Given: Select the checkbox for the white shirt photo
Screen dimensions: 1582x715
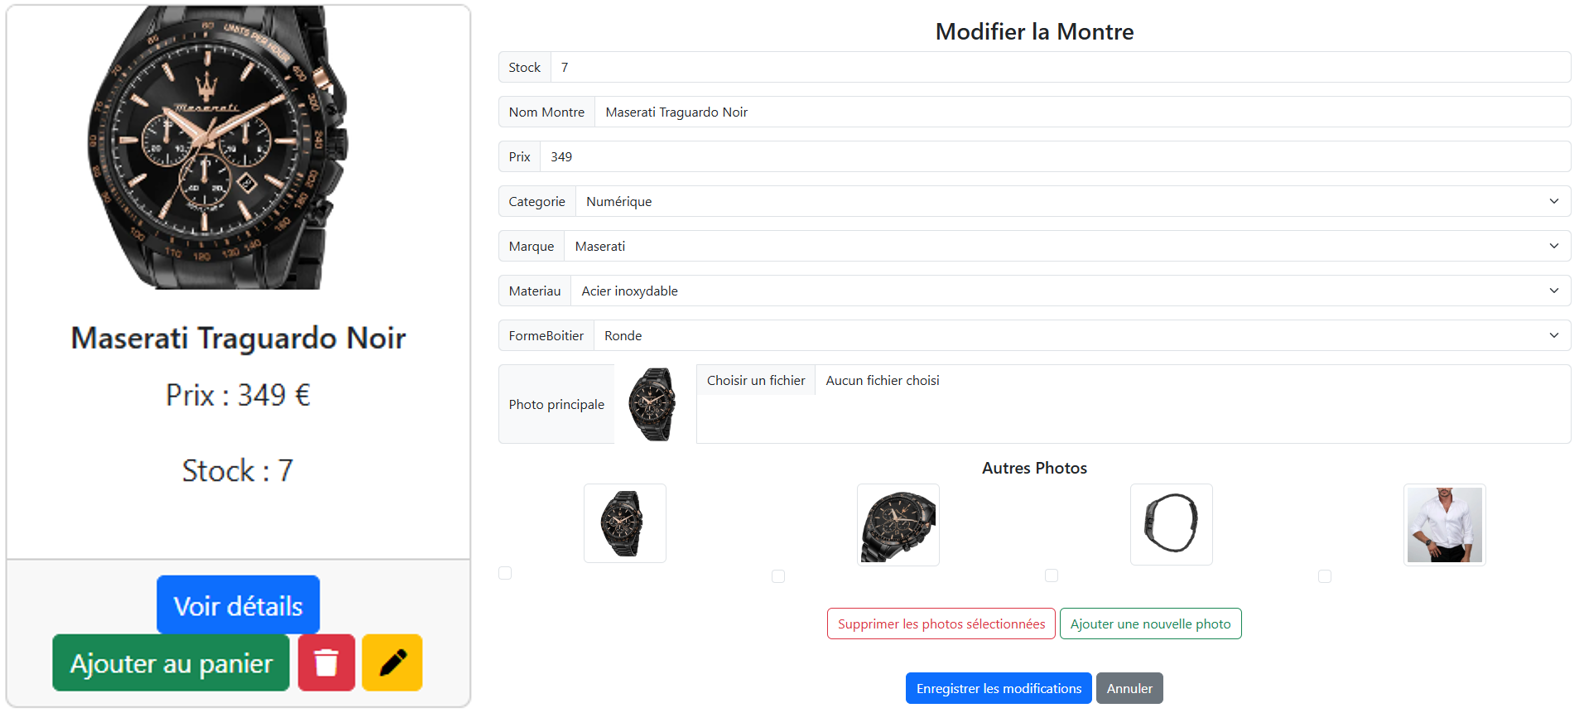Looking at the screenshot, I should click(1325, 576).
